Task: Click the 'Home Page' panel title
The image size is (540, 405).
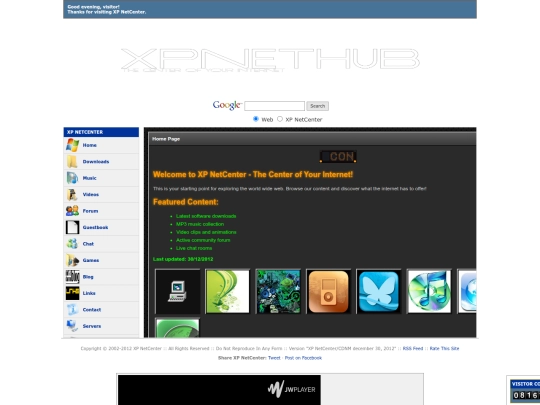Action: pyautogui.click(x=166, y=139)
